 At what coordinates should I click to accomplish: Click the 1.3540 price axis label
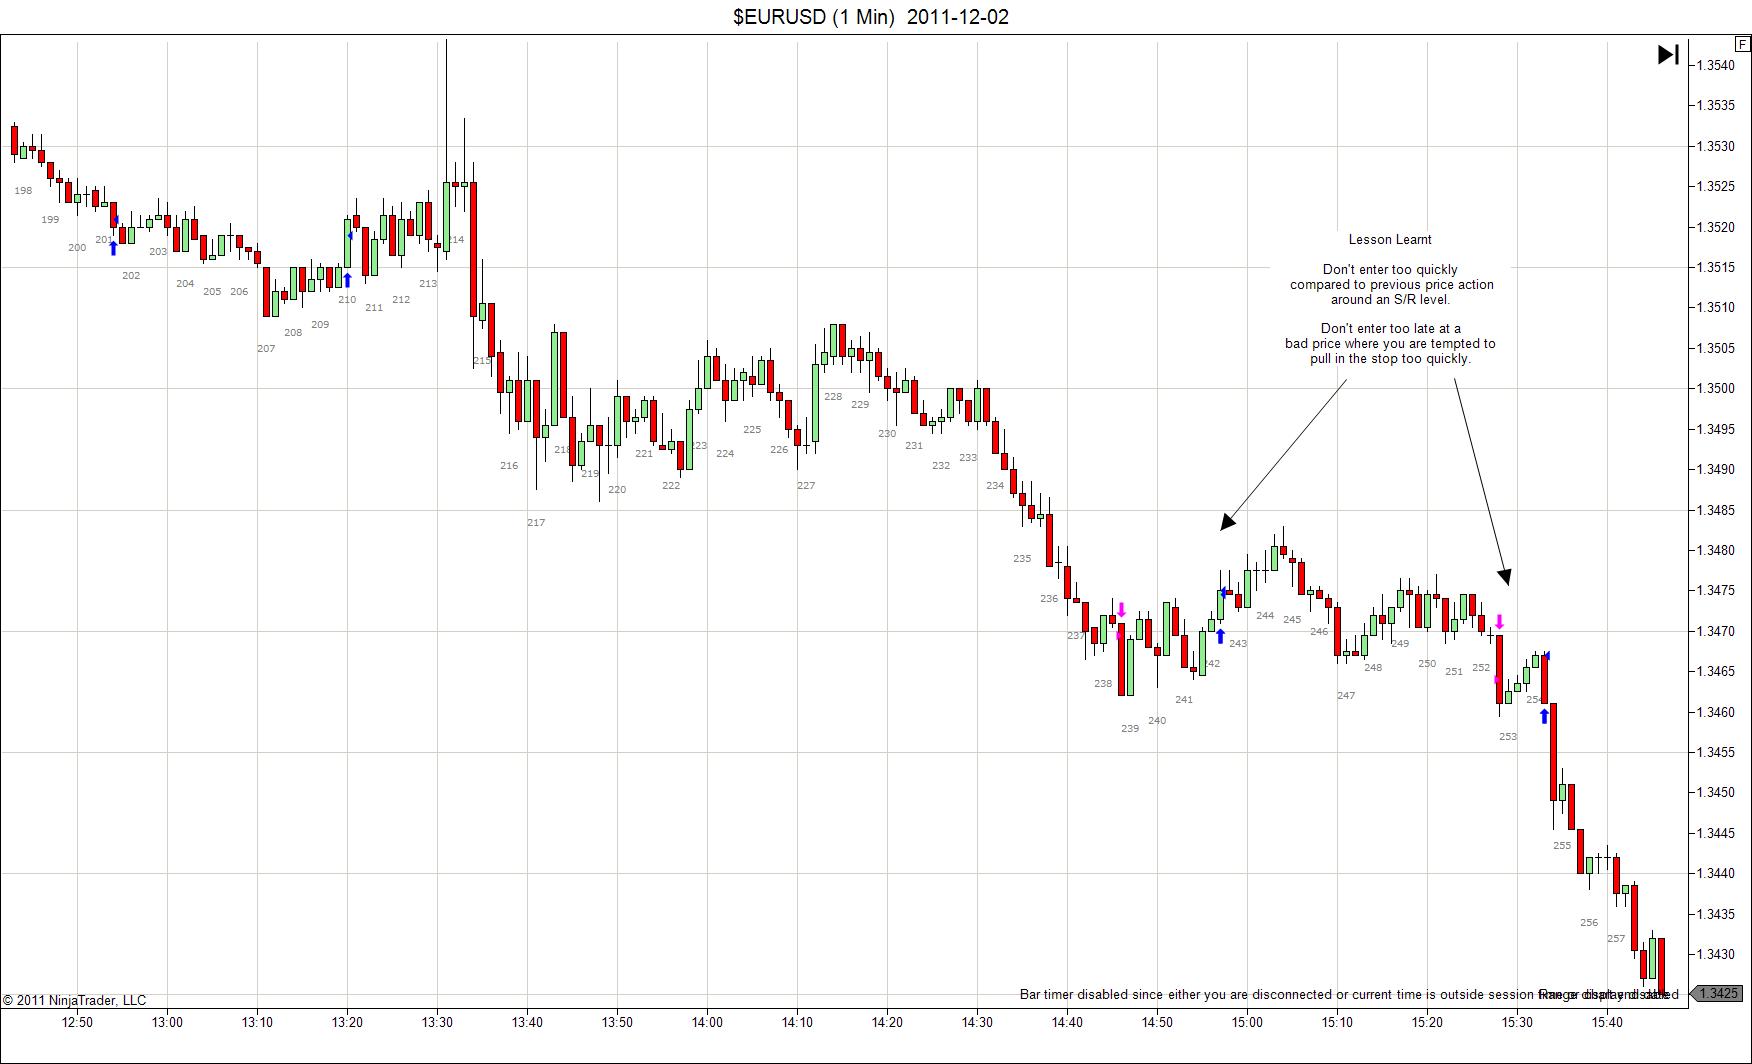tap(1715, 65)
